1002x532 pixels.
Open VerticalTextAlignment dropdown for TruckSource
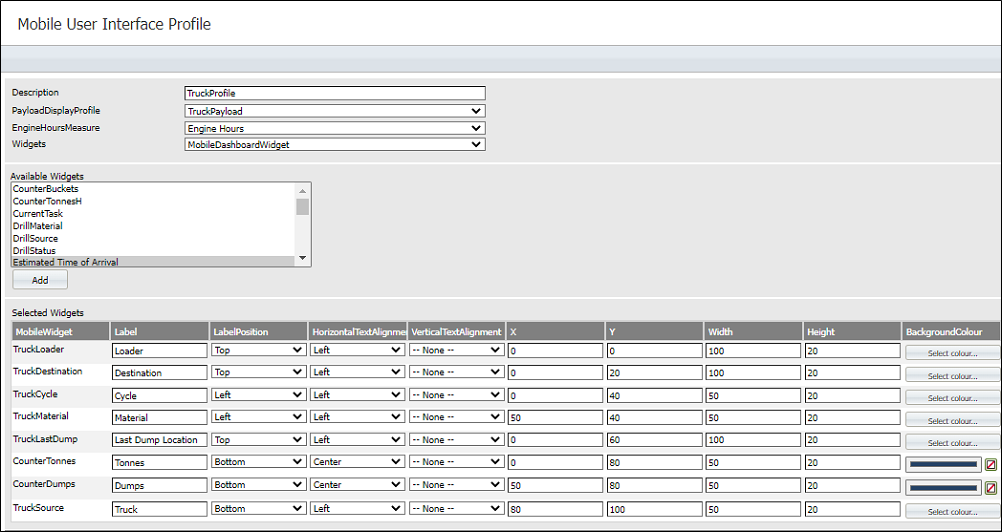tap(457, 508)
